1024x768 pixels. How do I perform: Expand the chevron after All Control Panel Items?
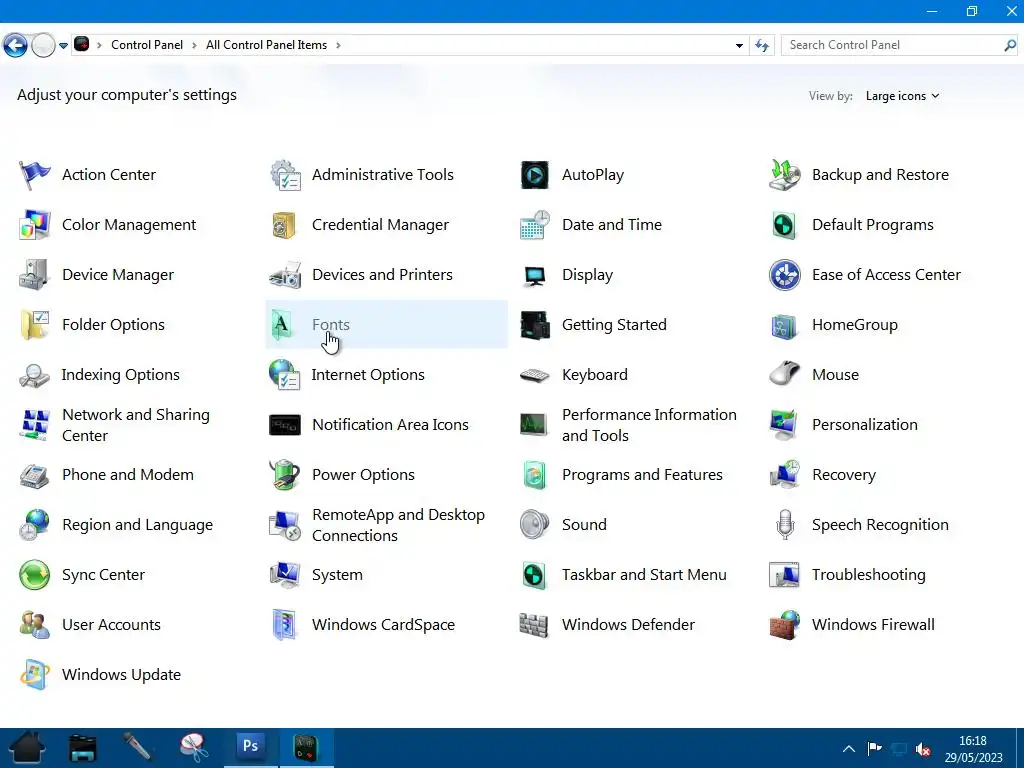(x=338, y=45)
